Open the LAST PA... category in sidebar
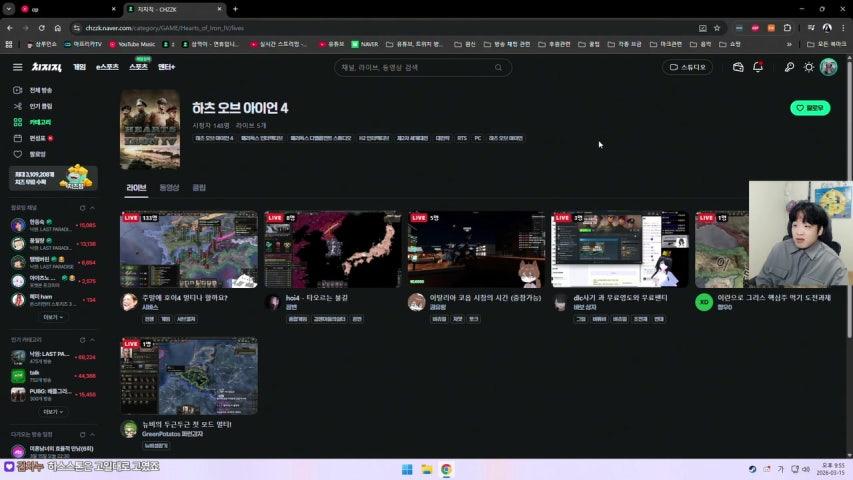853x480 pixels. click(53, 357)
